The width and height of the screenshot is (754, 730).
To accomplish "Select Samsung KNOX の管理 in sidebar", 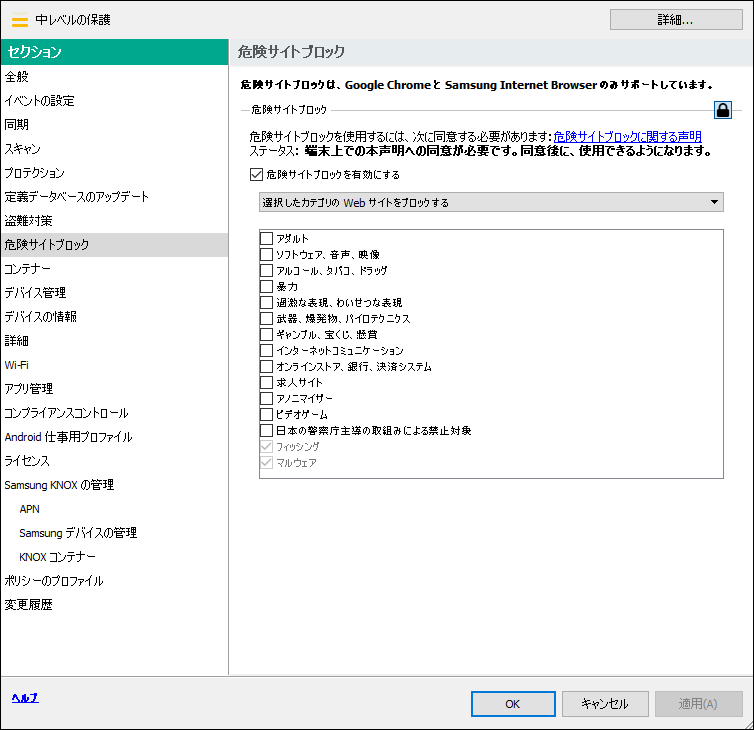I will [x=59, y=485].
